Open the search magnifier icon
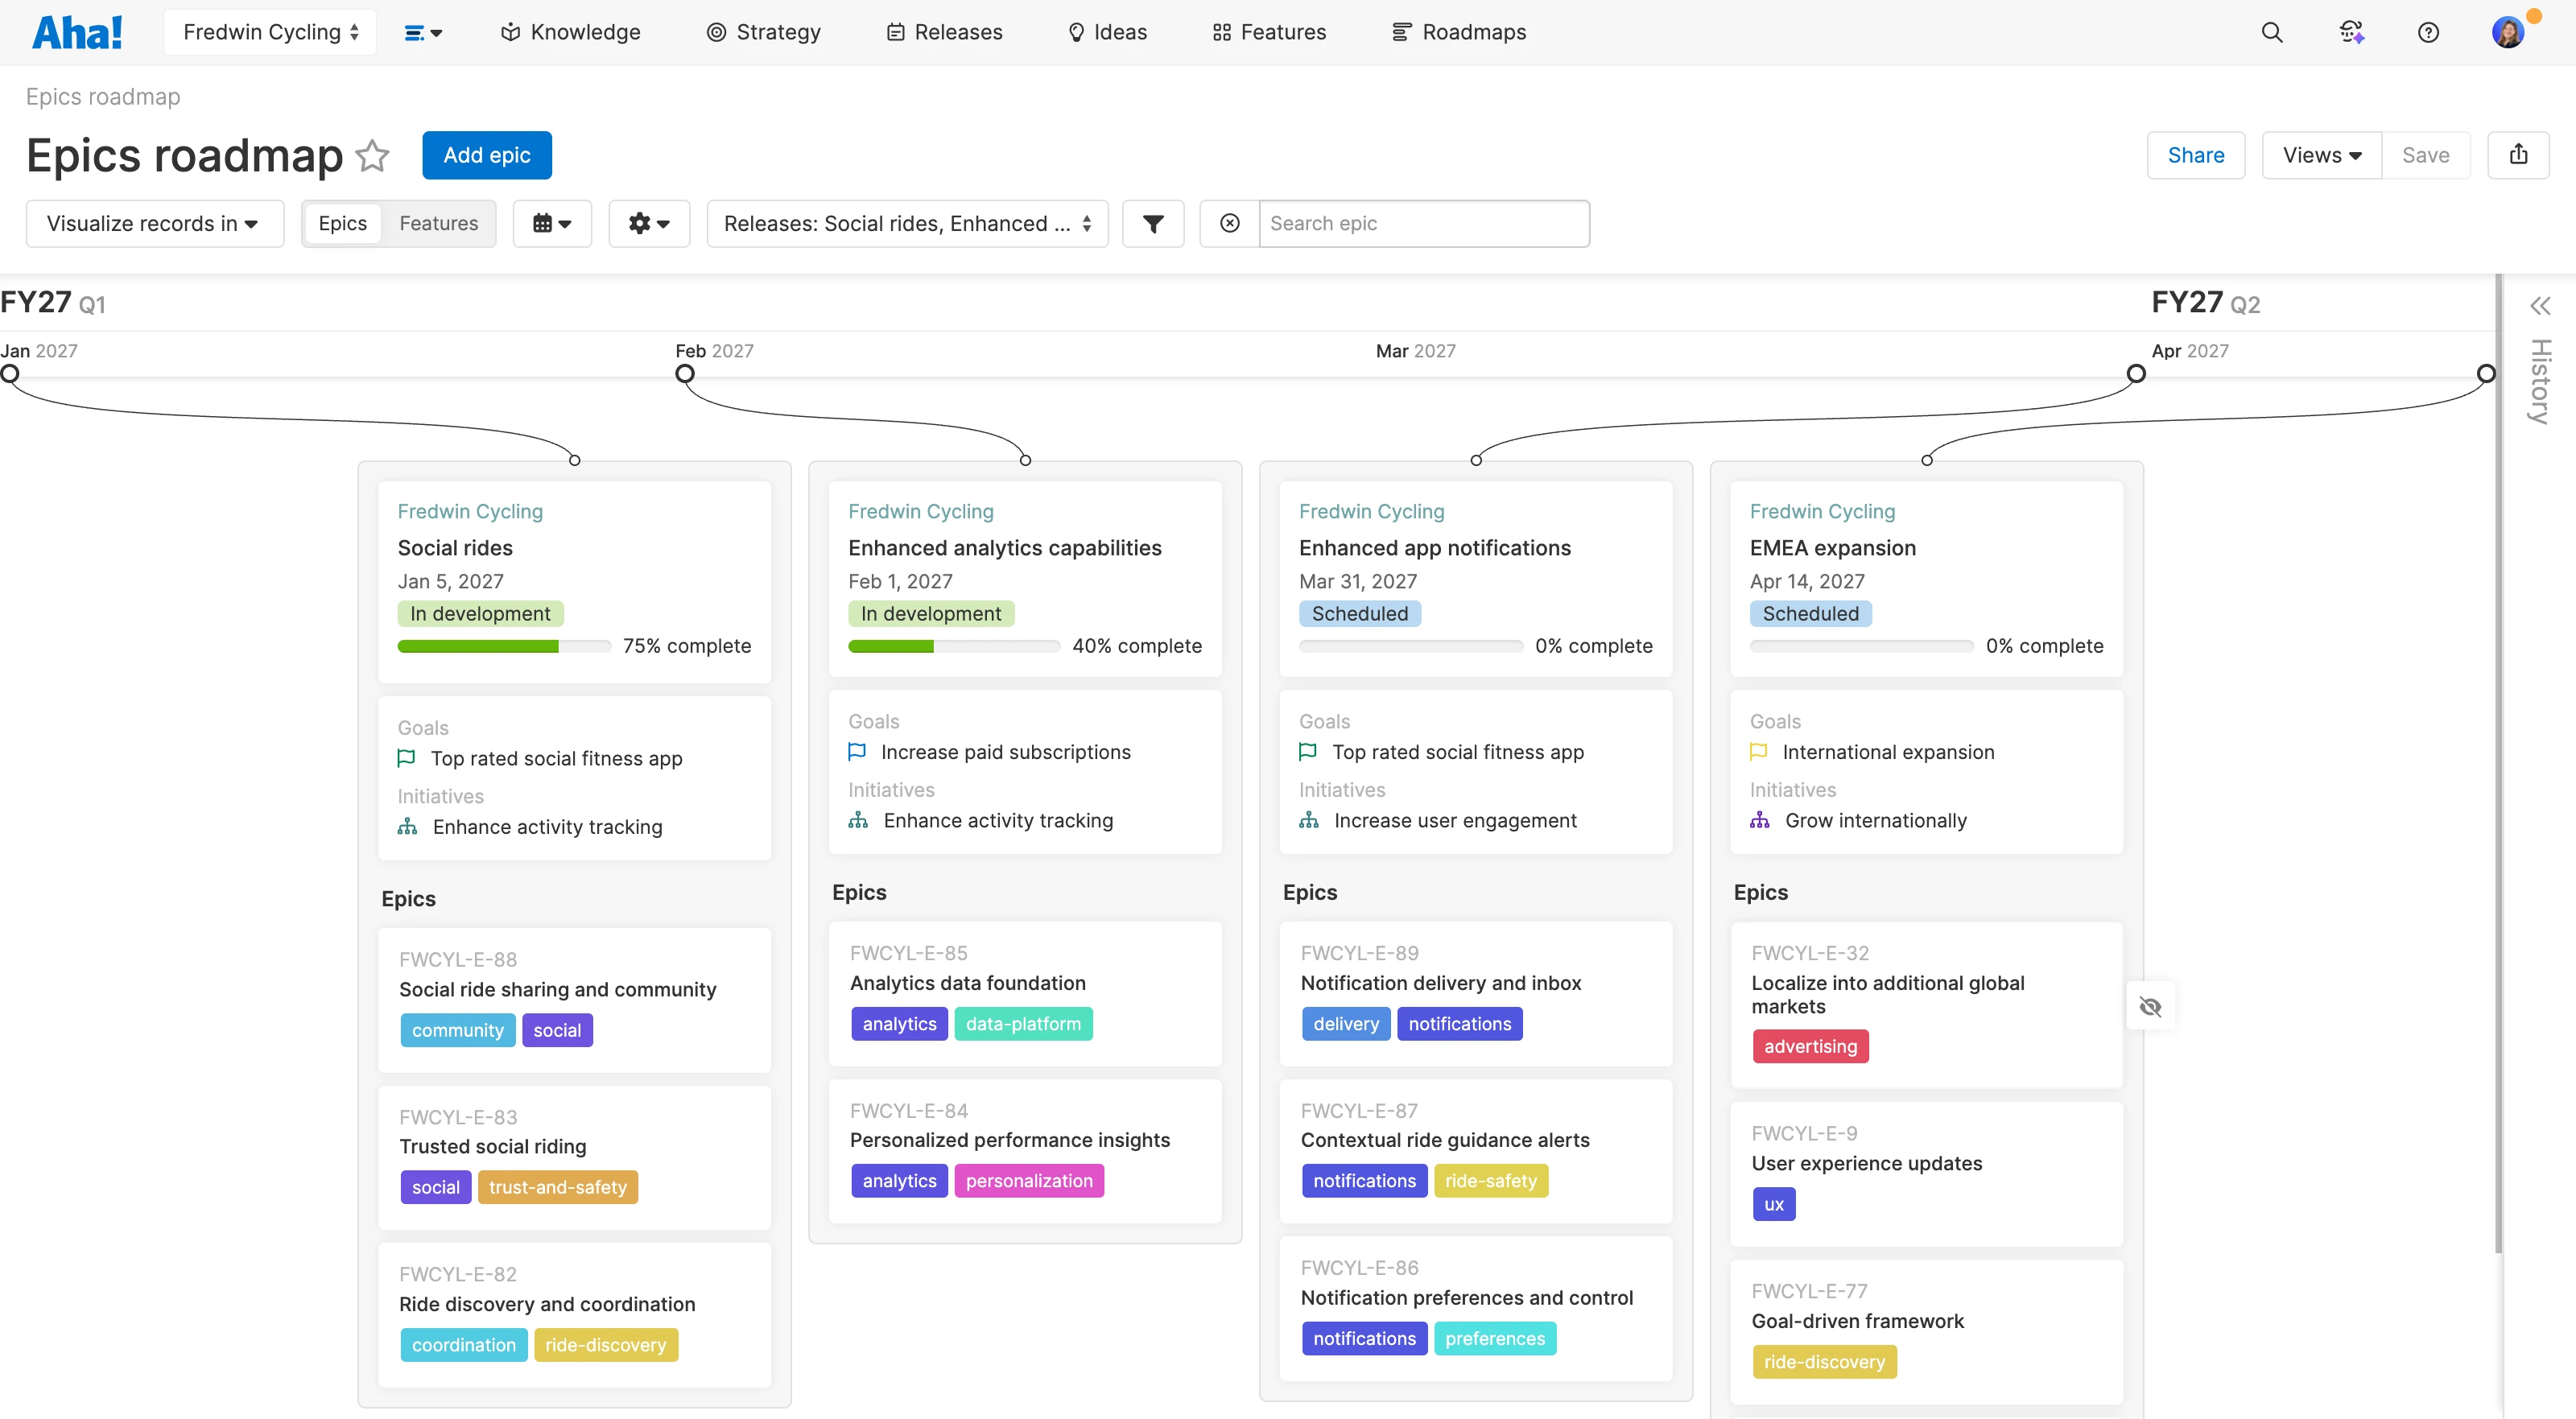 tap(2272, 32)
